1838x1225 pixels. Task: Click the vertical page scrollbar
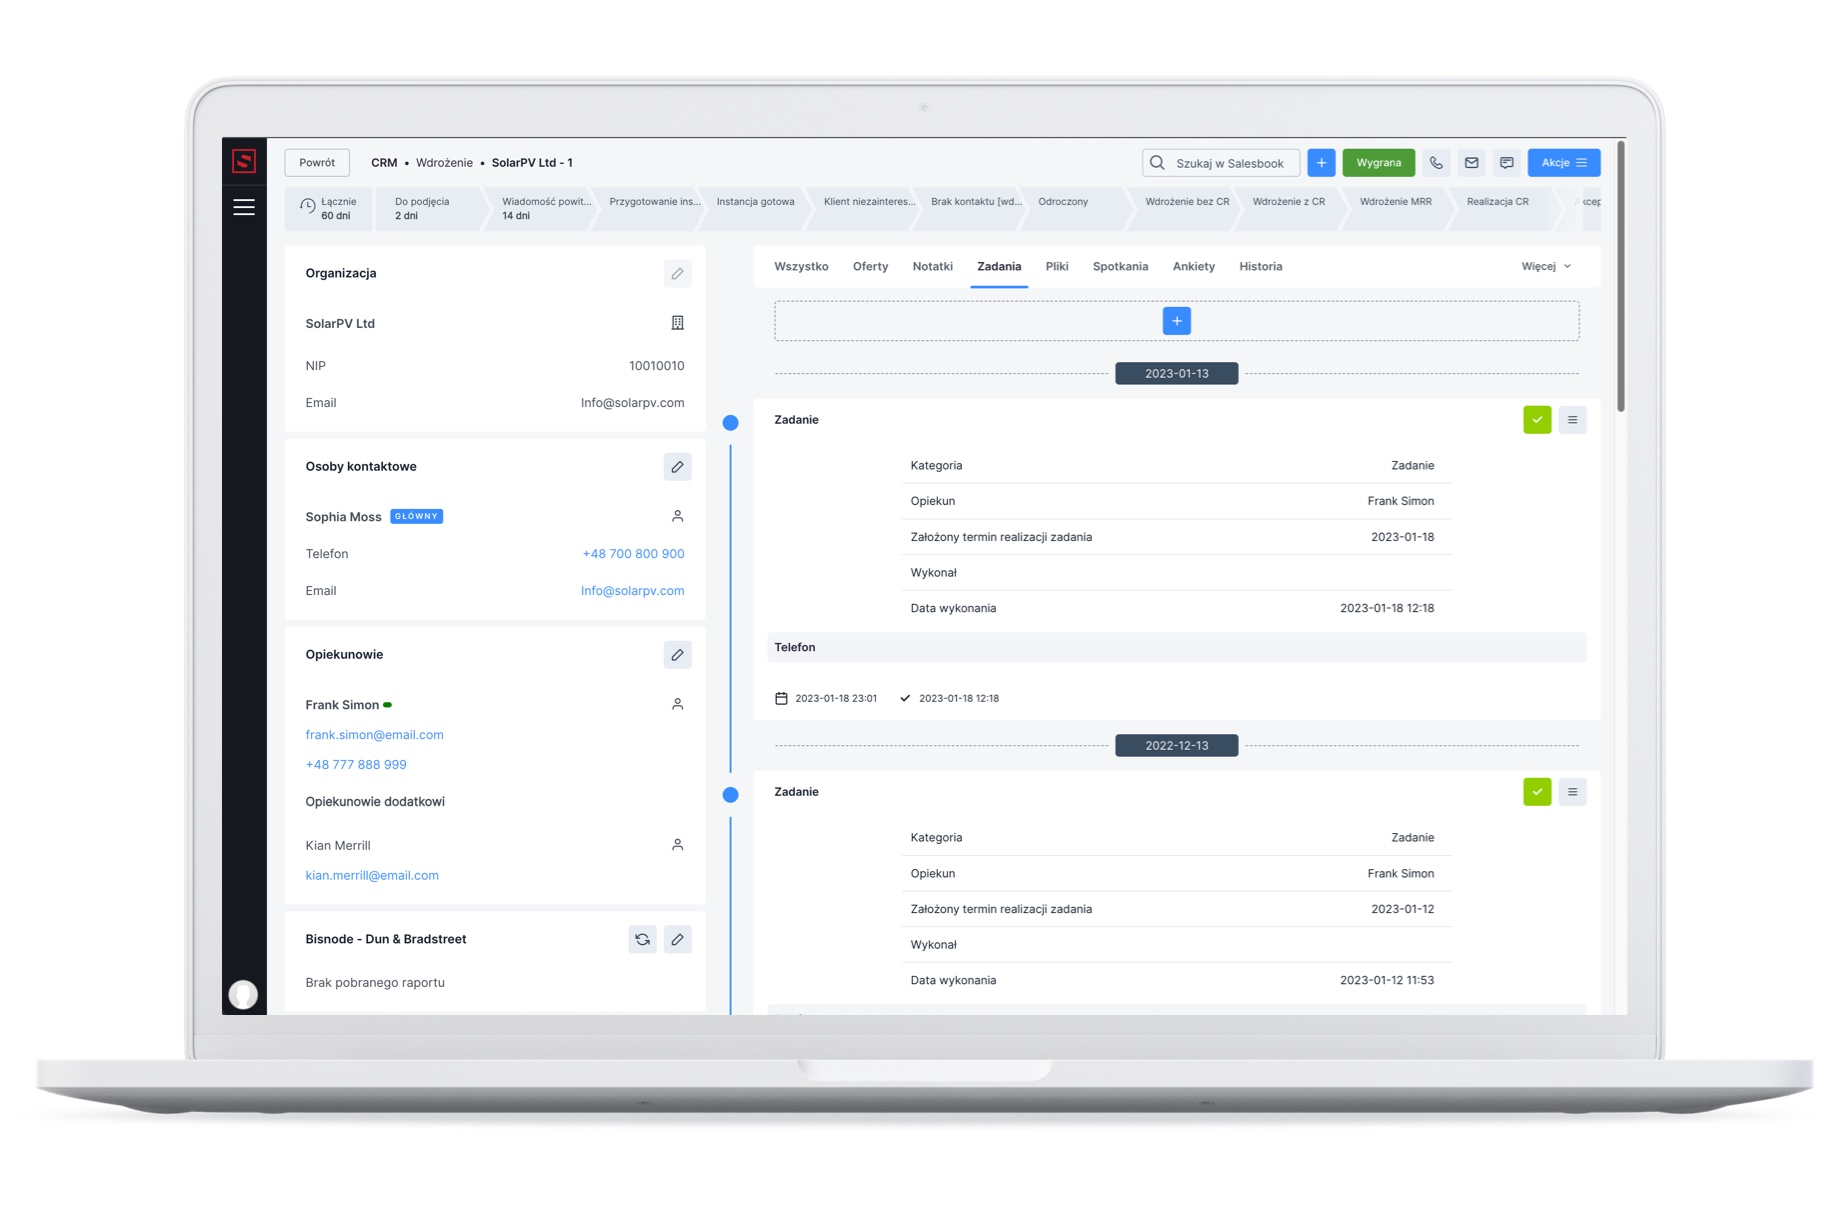tap(1621, 276)
